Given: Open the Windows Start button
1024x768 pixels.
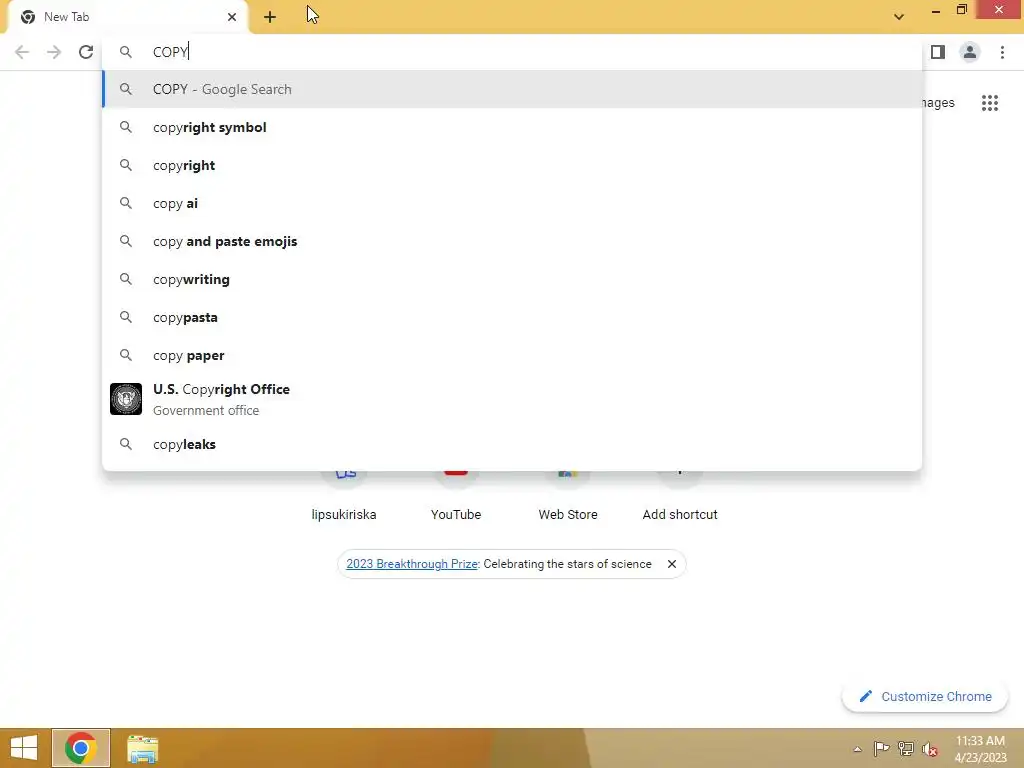Looking at the screenshot, I should coord(24,748).
